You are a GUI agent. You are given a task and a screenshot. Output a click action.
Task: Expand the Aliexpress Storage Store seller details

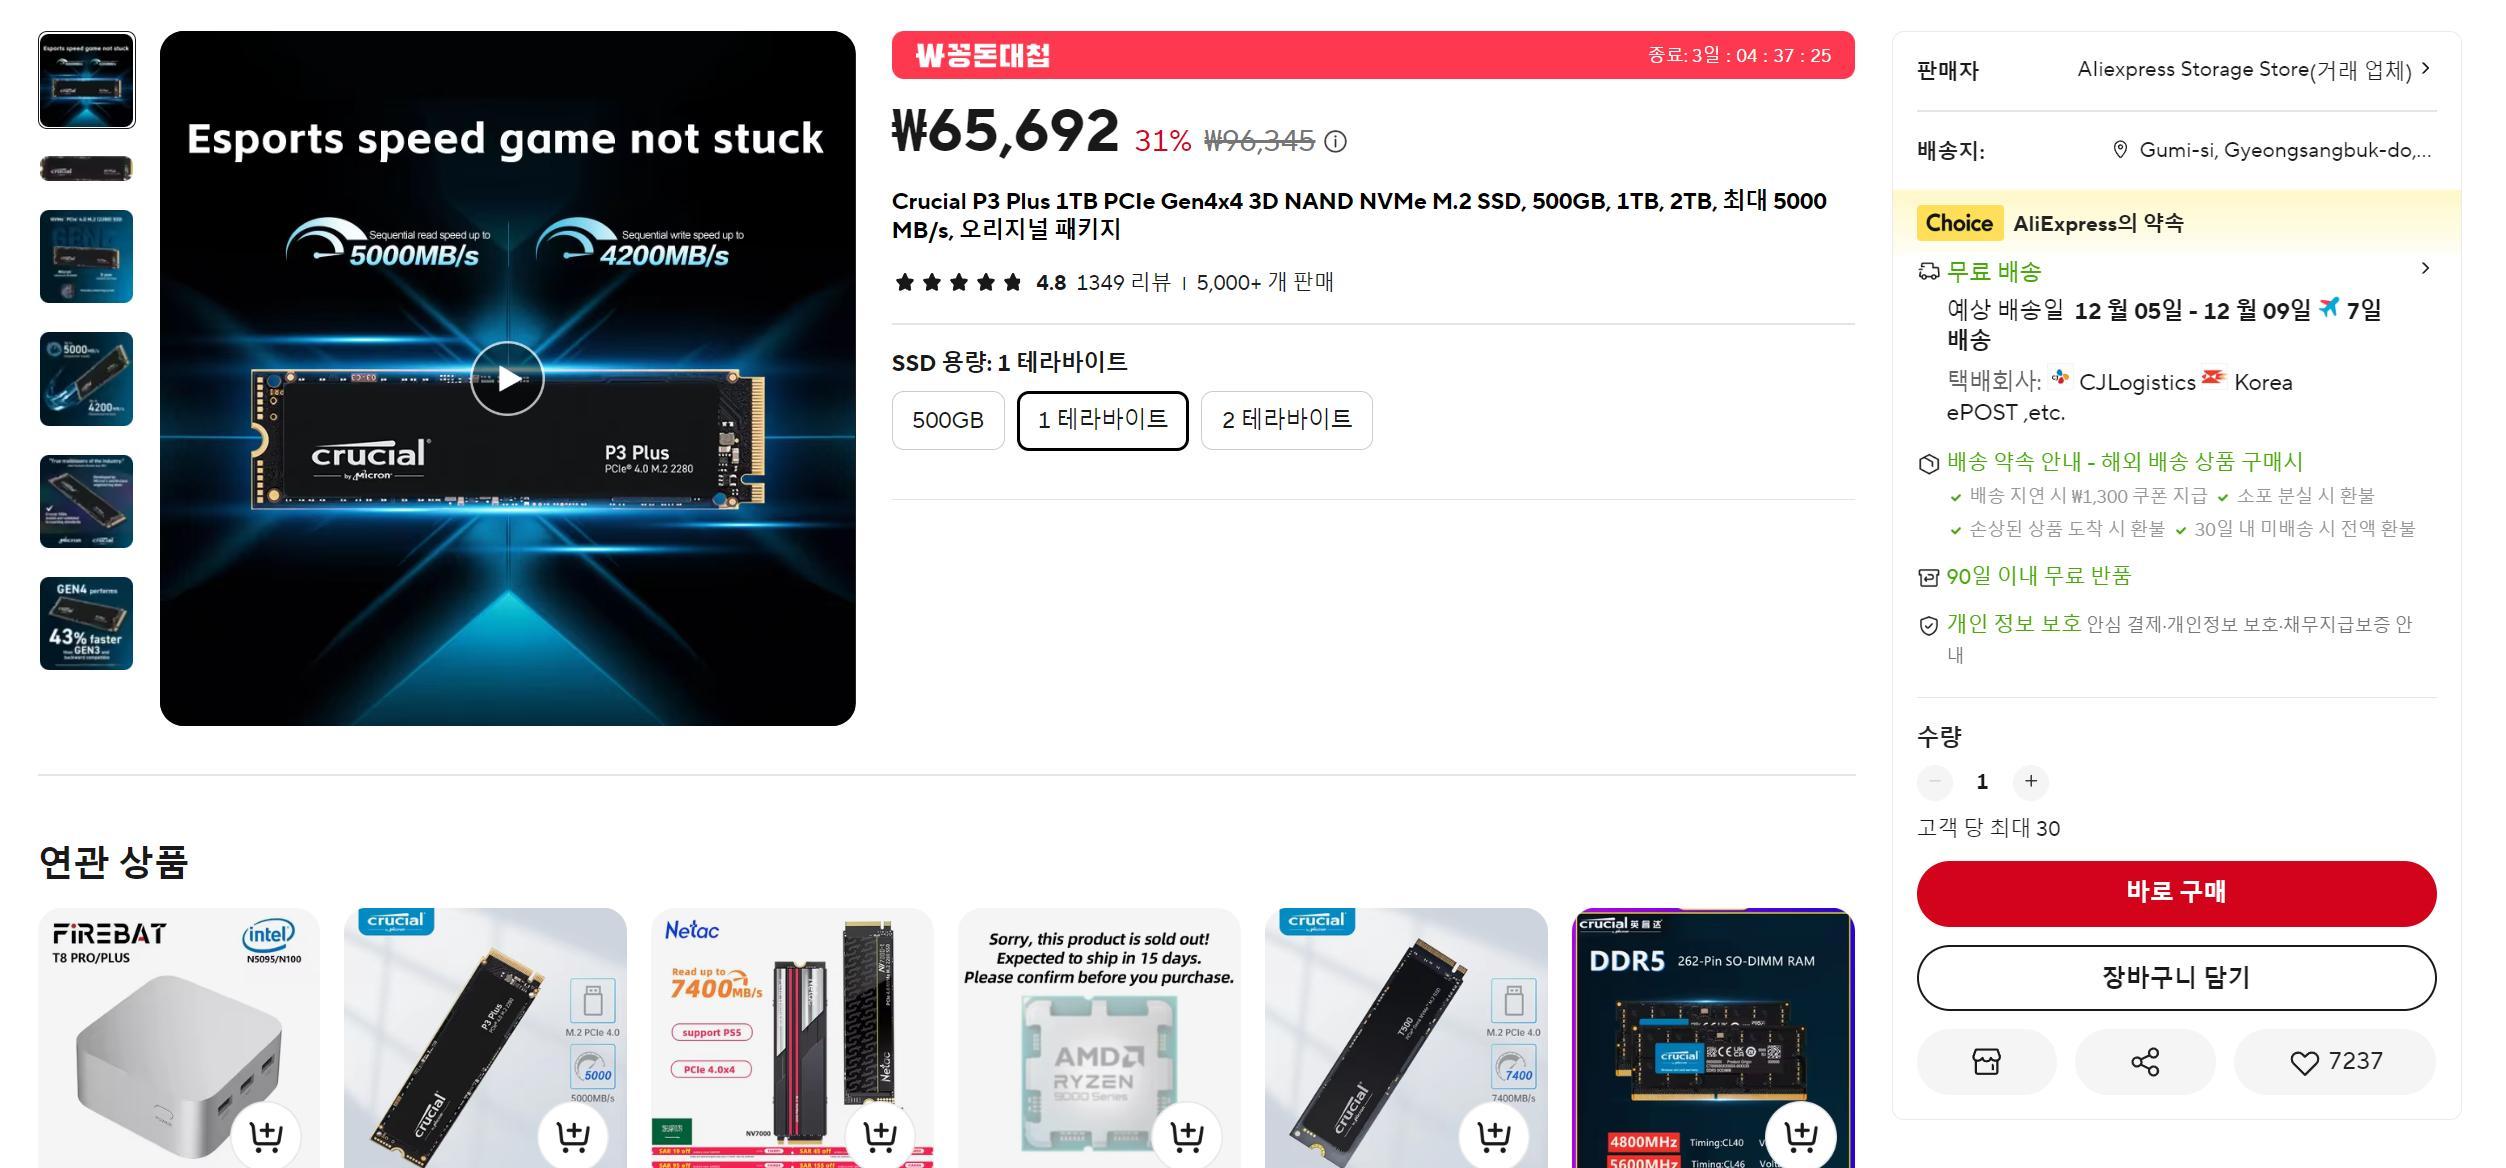coord(2425,69)
